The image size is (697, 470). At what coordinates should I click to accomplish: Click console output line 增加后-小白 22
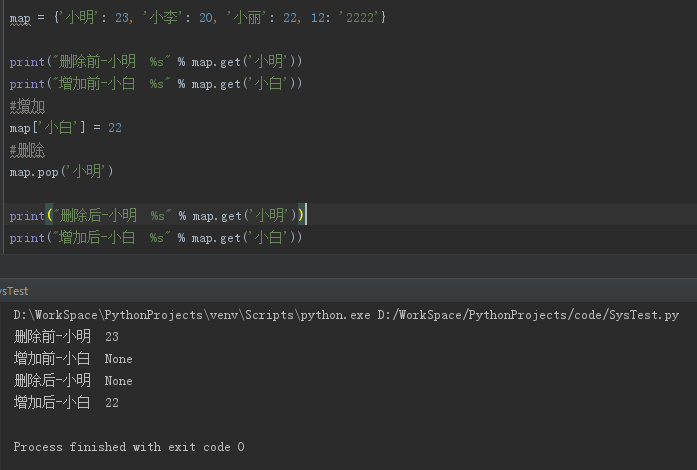(66, 402)
